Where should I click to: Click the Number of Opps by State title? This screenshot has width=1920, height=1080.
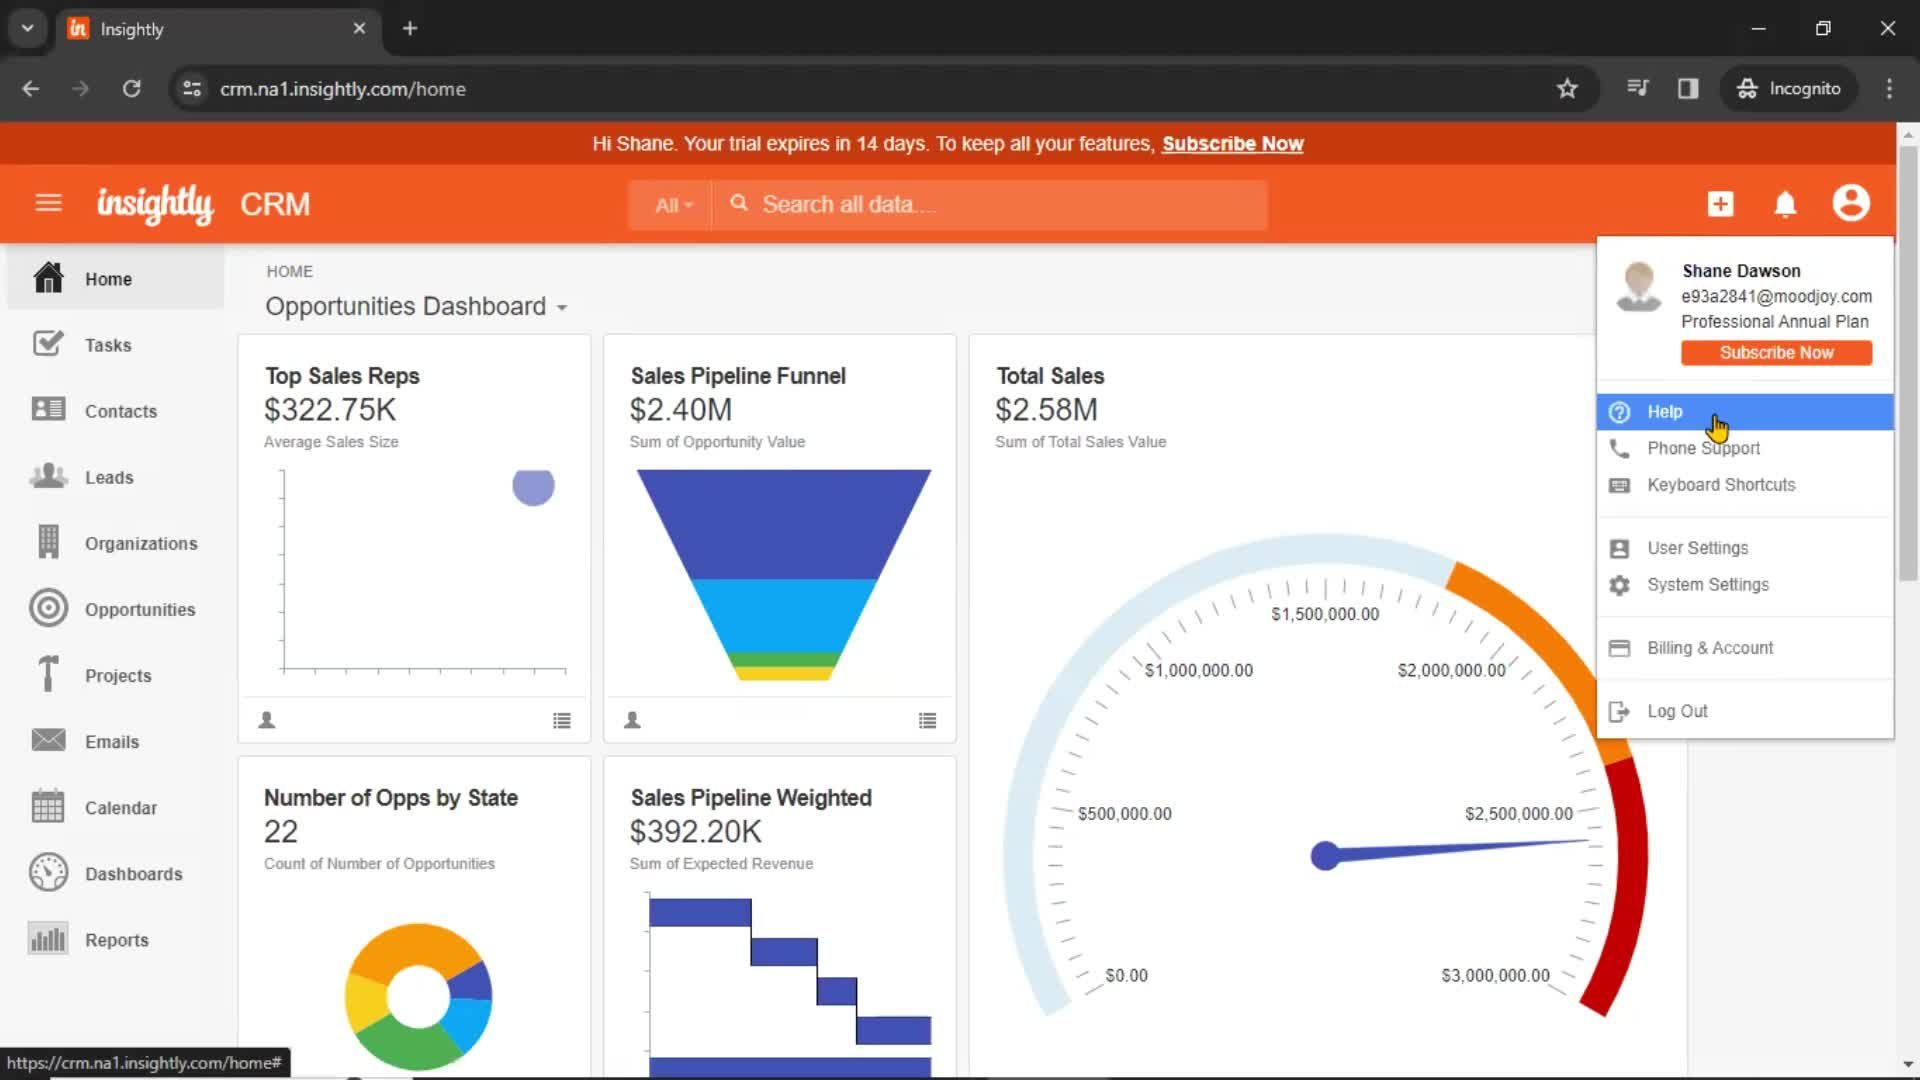click(x=391, y=798)
